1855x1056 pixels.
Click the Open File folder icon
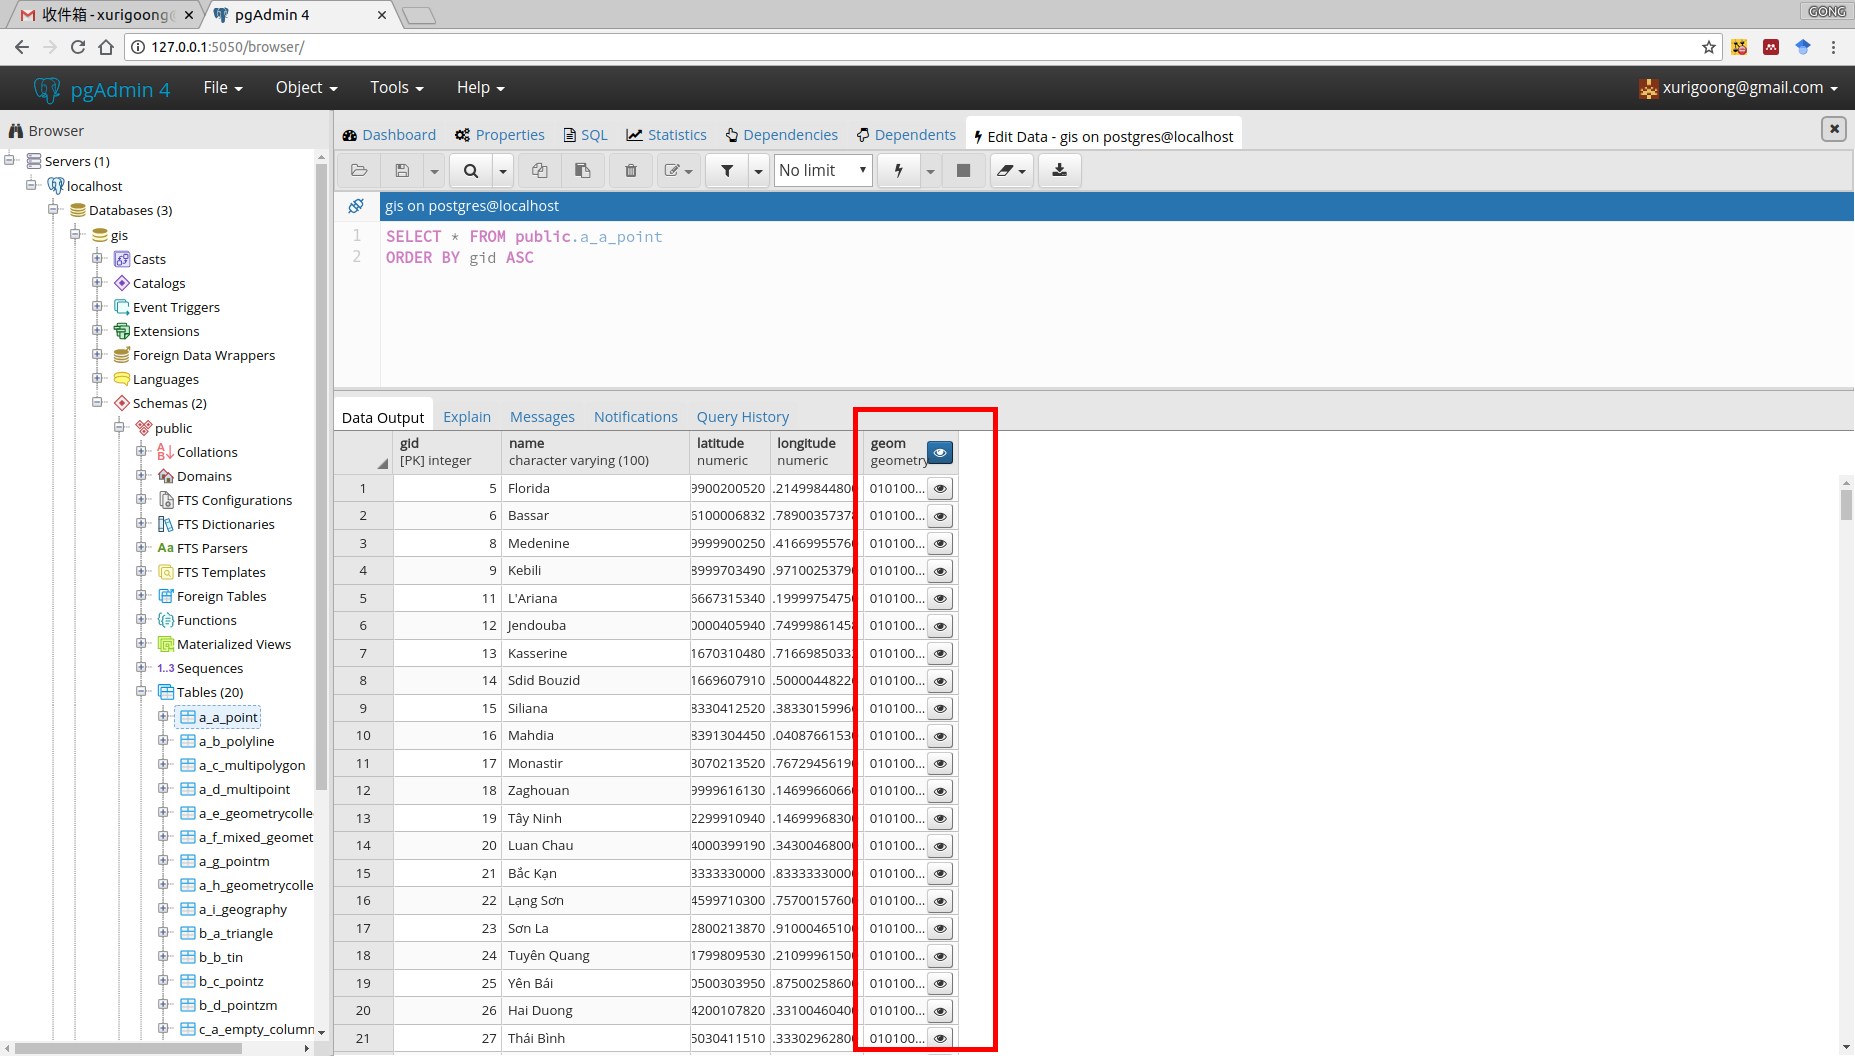(x=359, y=171)
